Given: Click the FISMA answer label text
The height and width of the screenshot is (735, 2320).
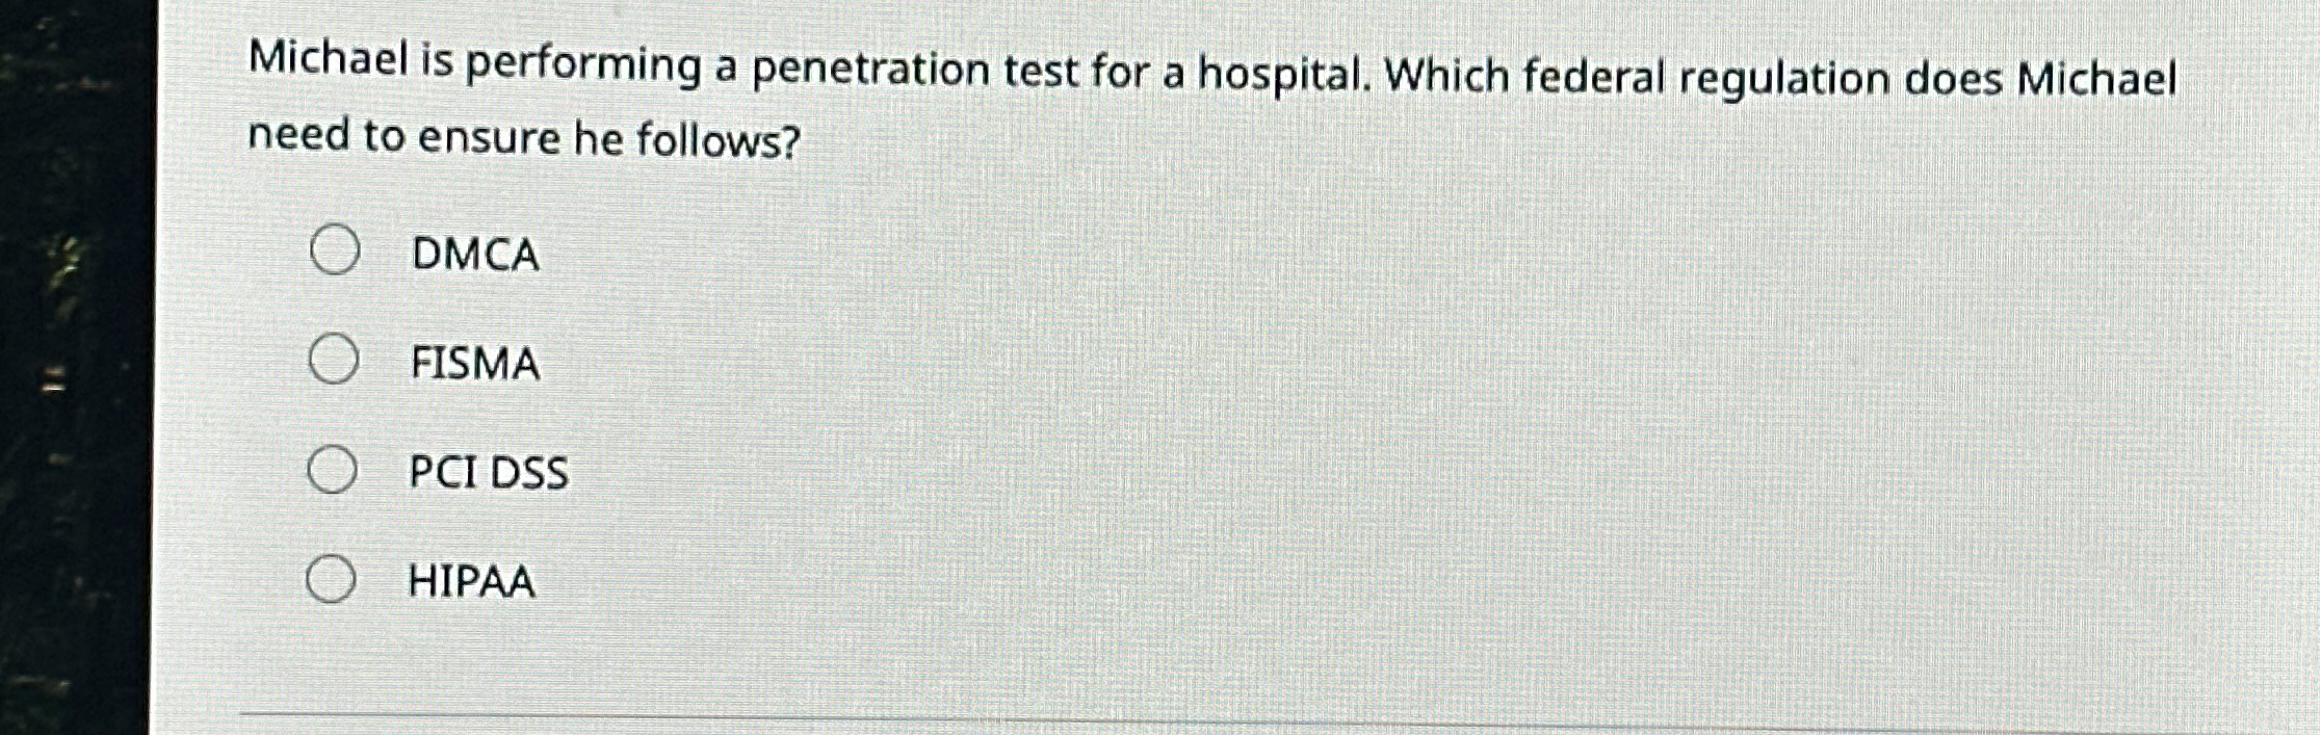Looking at the screenshot, I should (475, 363).
